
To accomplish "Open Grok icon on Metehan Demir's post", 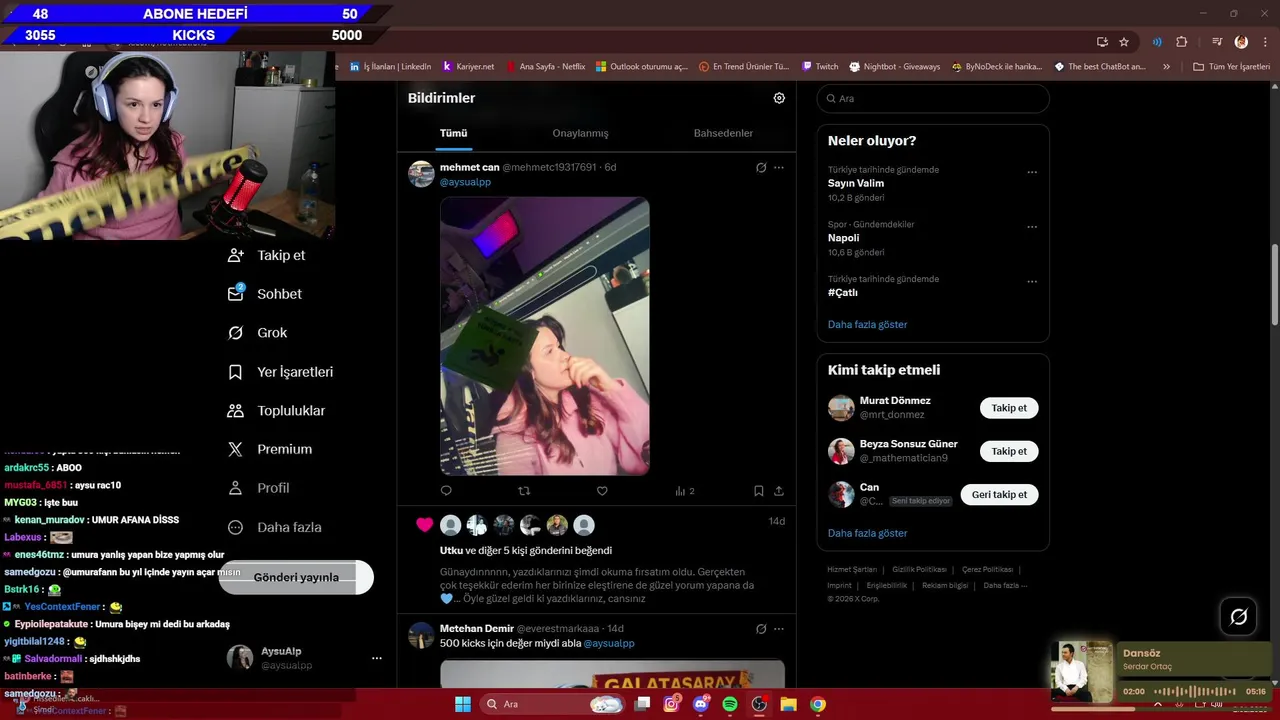I will click(761, 629).
